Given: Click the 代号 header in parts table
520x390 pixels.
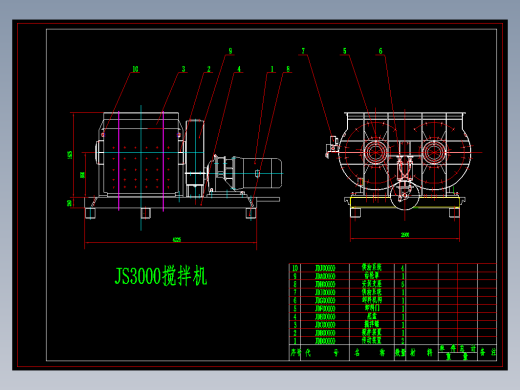Looking at the screenshot, I should (325, 353).
